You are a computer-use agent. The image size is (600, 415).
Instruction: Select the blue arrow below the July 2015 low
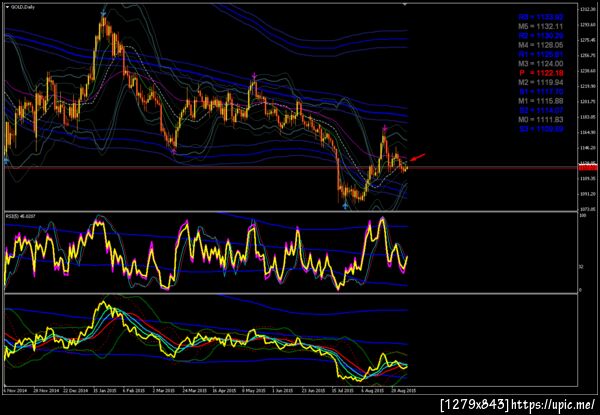pos(346,206)
